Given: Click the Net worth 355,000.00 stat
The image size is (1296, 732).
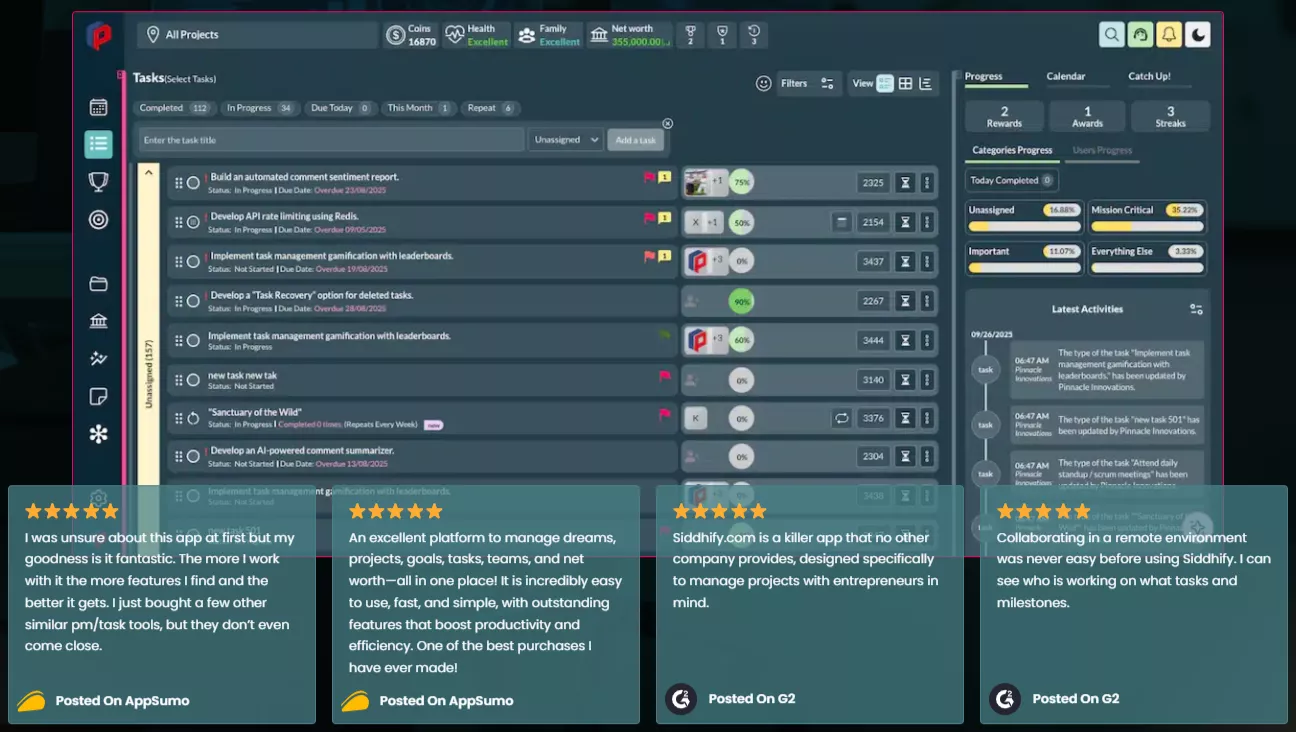Looking at the screenshot, I should coord(629,35).
